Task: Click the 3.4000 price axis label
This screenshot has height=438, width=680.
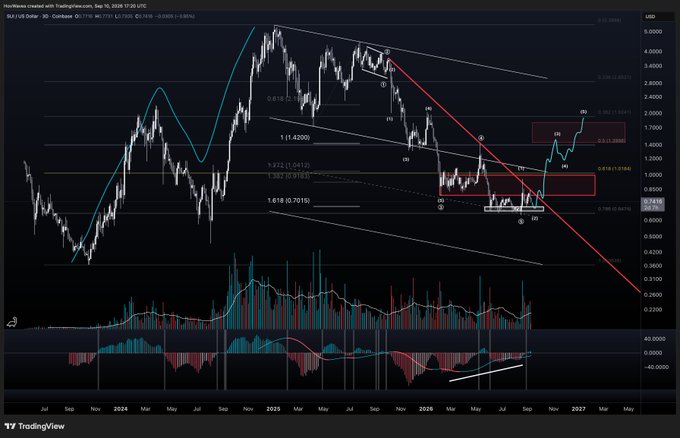Action: 653,66
